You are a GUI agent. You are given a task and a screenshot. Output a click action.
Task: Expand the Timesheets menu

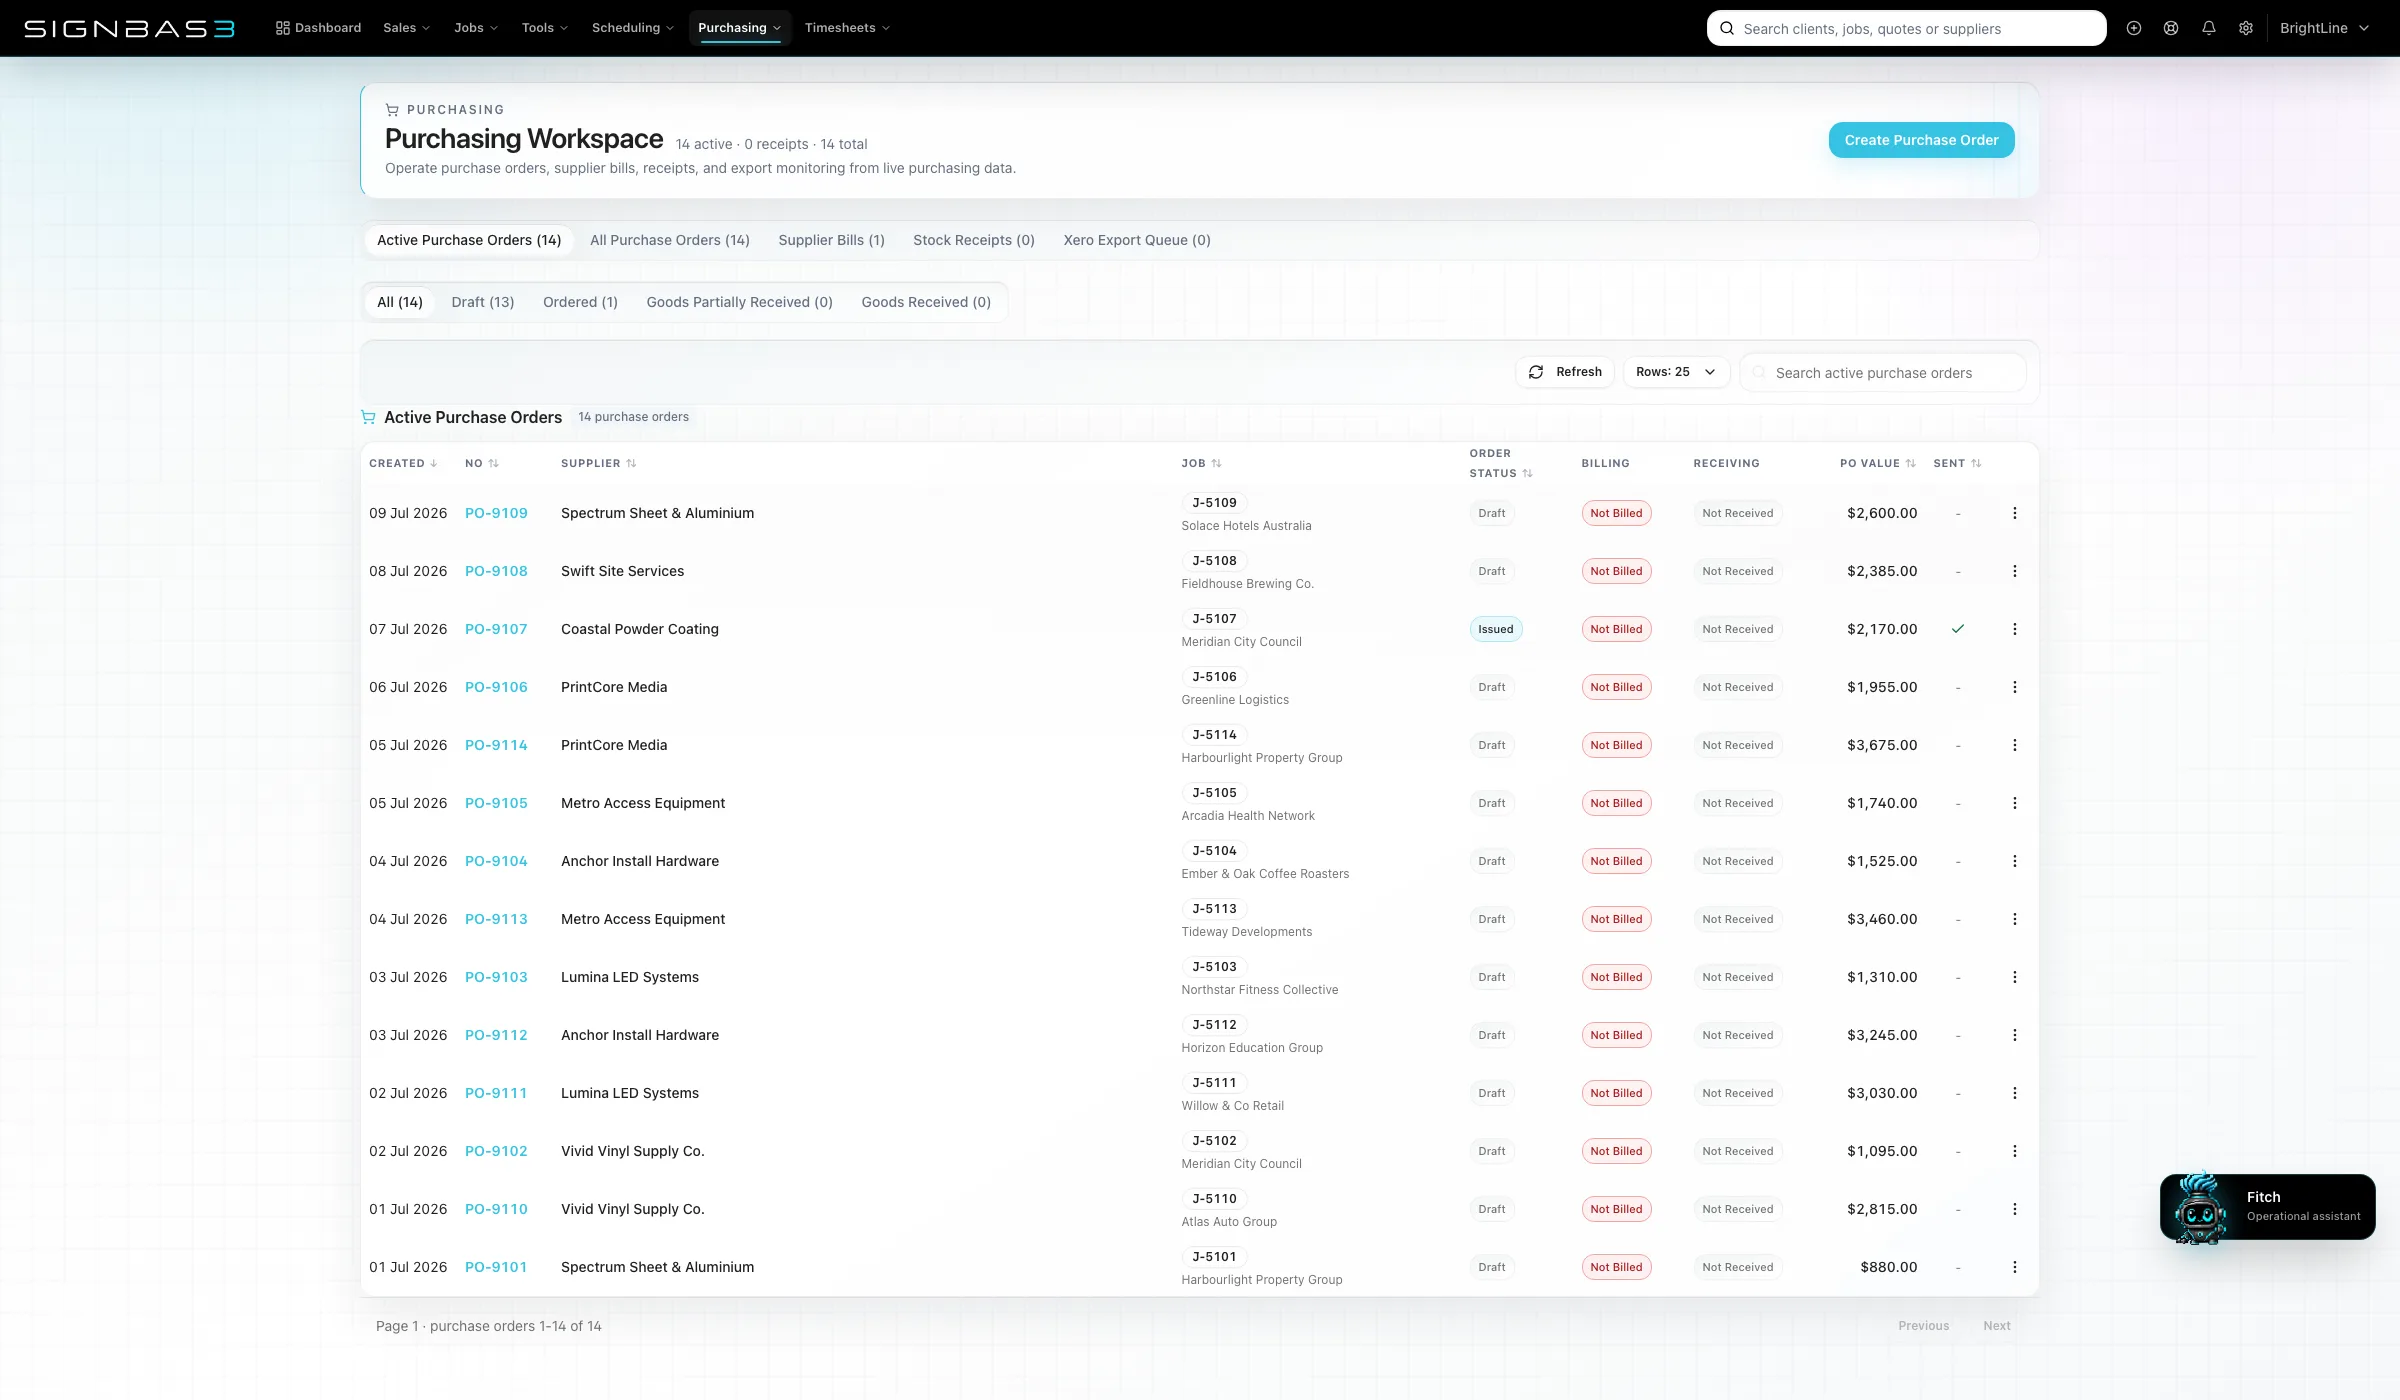[x=846, y=28]
